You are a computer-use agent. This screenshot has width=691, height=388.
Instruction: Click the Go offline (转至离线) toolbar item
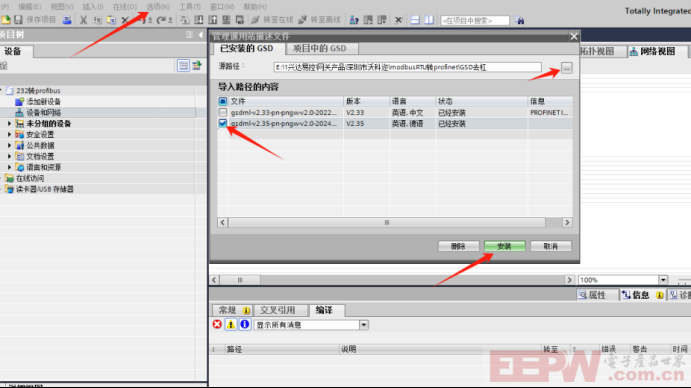[319, 20]
